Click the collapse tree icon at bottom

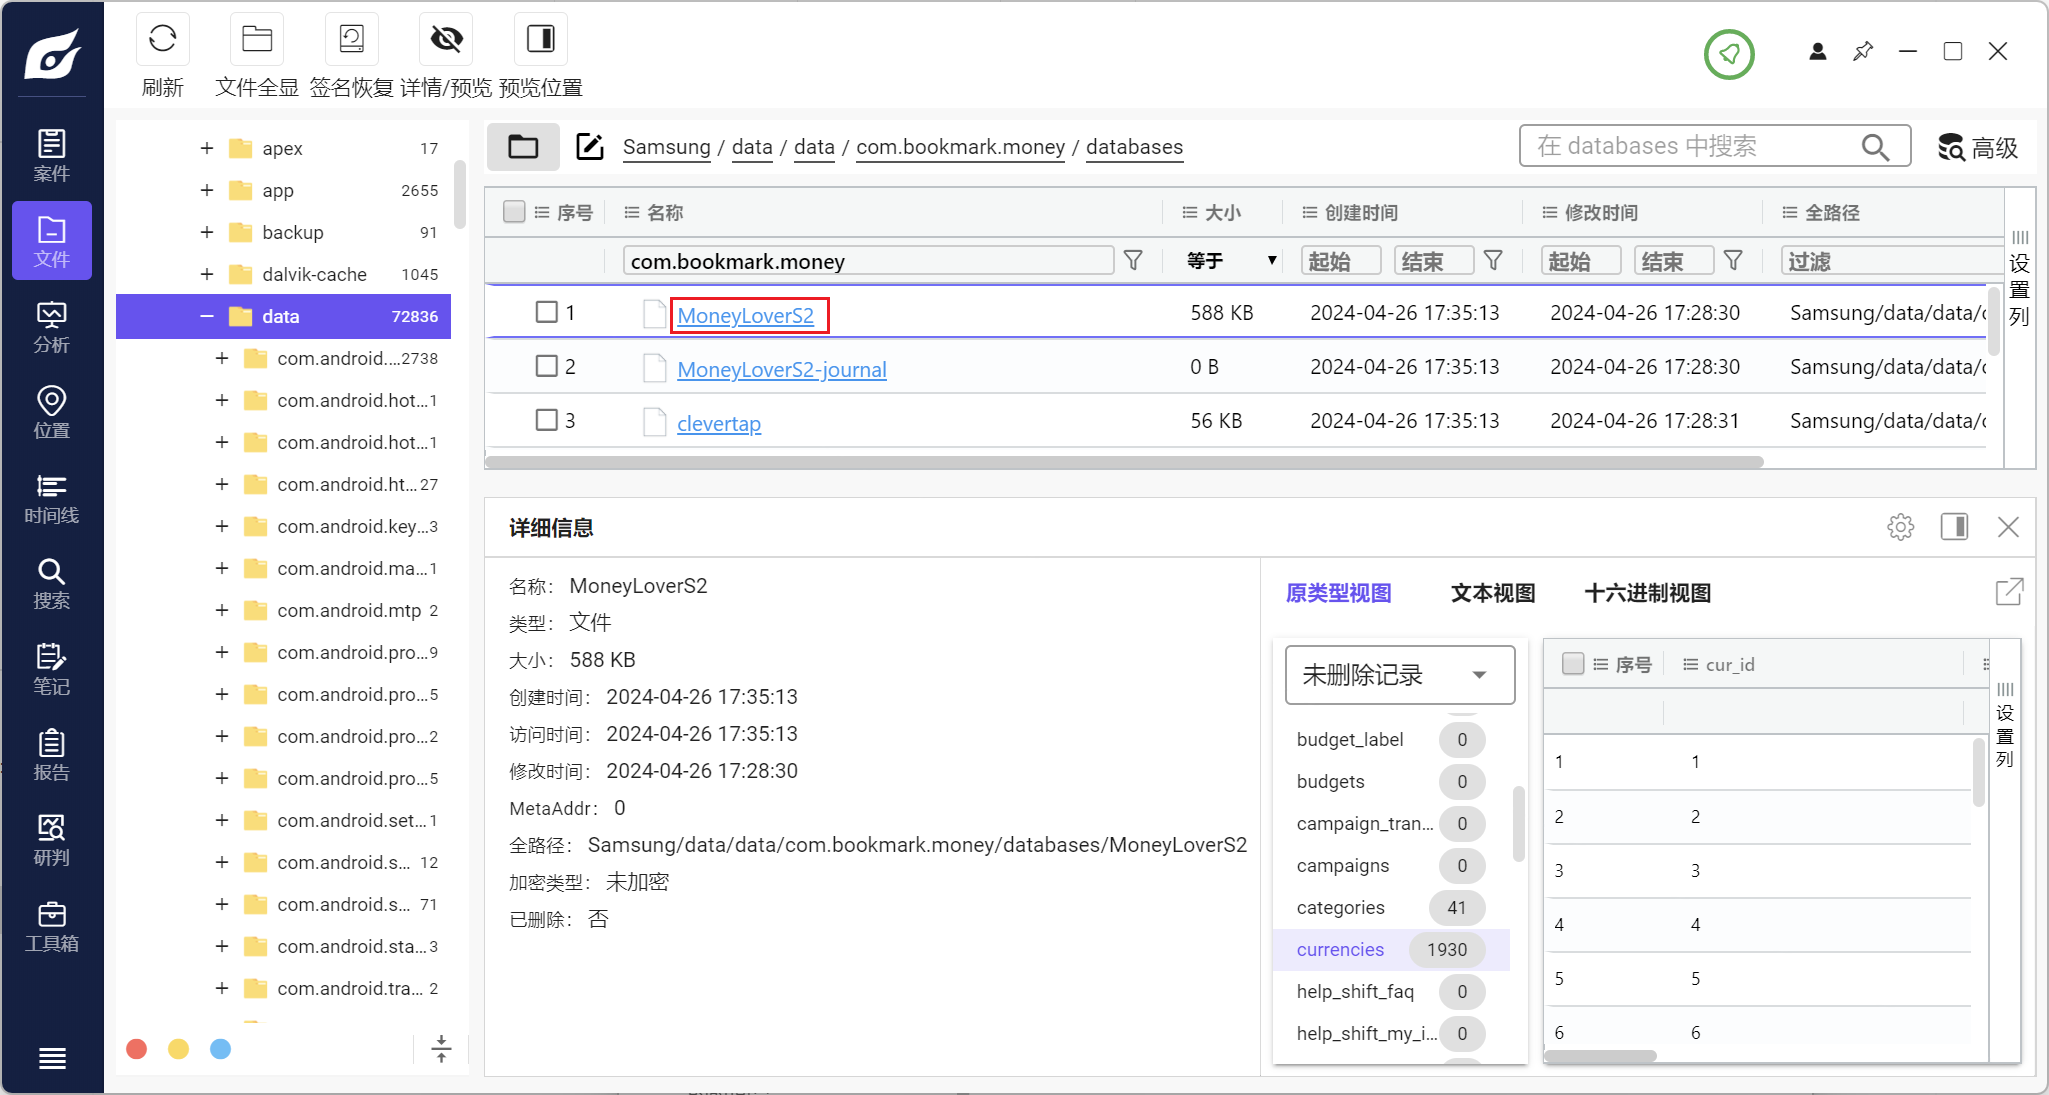pyautogui.click(x=441, y=1048)
